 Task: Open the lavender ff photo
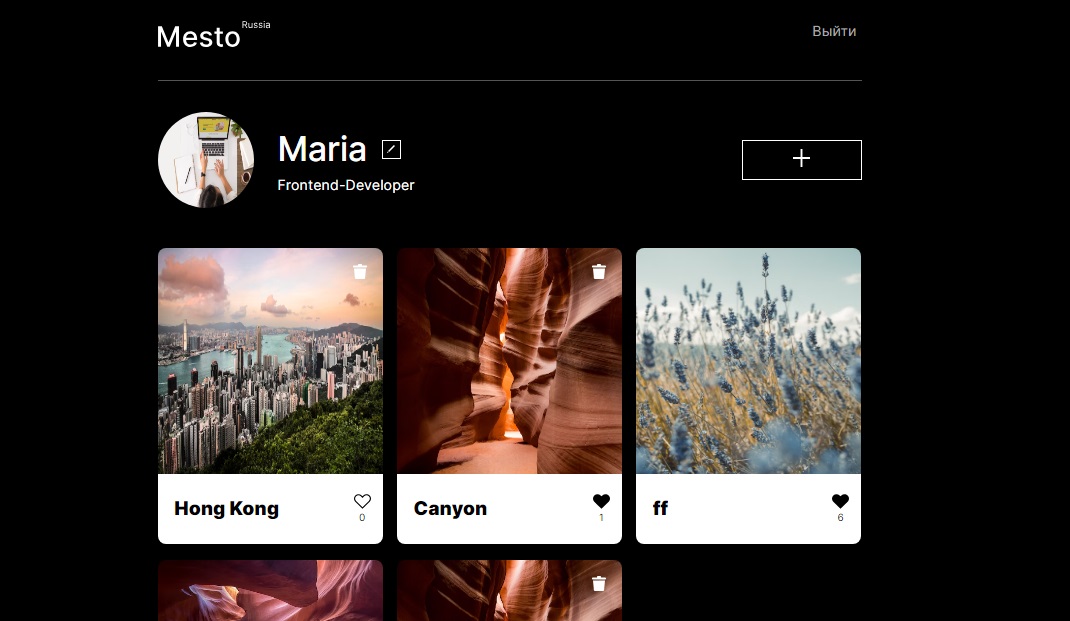[748, 361]
